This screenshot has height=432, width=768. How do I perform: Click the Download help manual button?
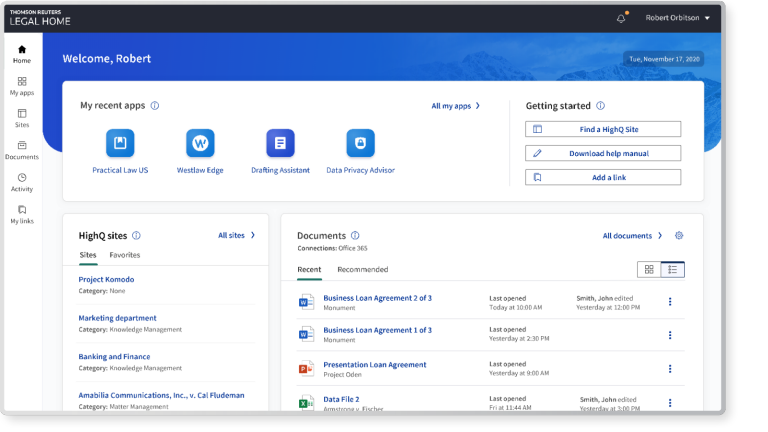(603, 153)
